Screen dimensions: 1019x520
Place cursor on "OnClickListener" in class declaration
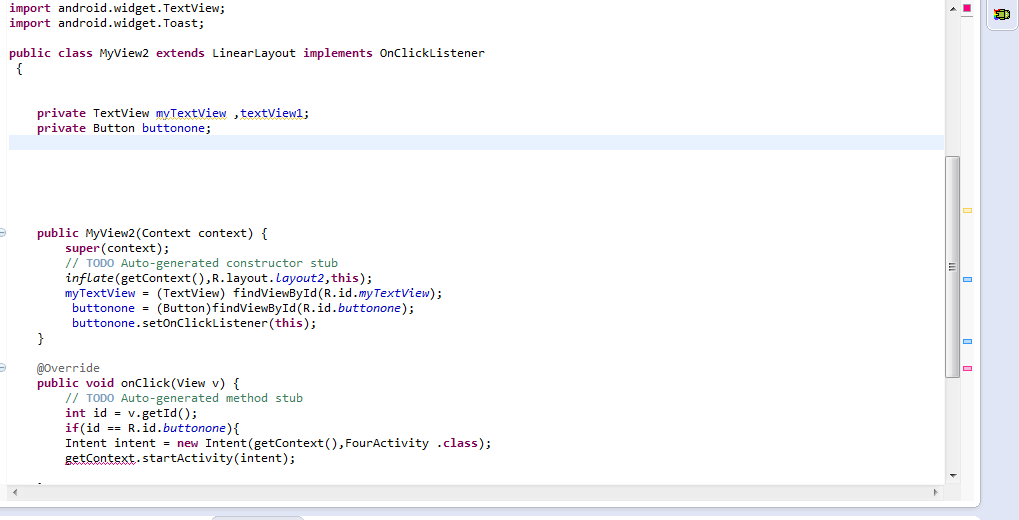tap(432, 53)
